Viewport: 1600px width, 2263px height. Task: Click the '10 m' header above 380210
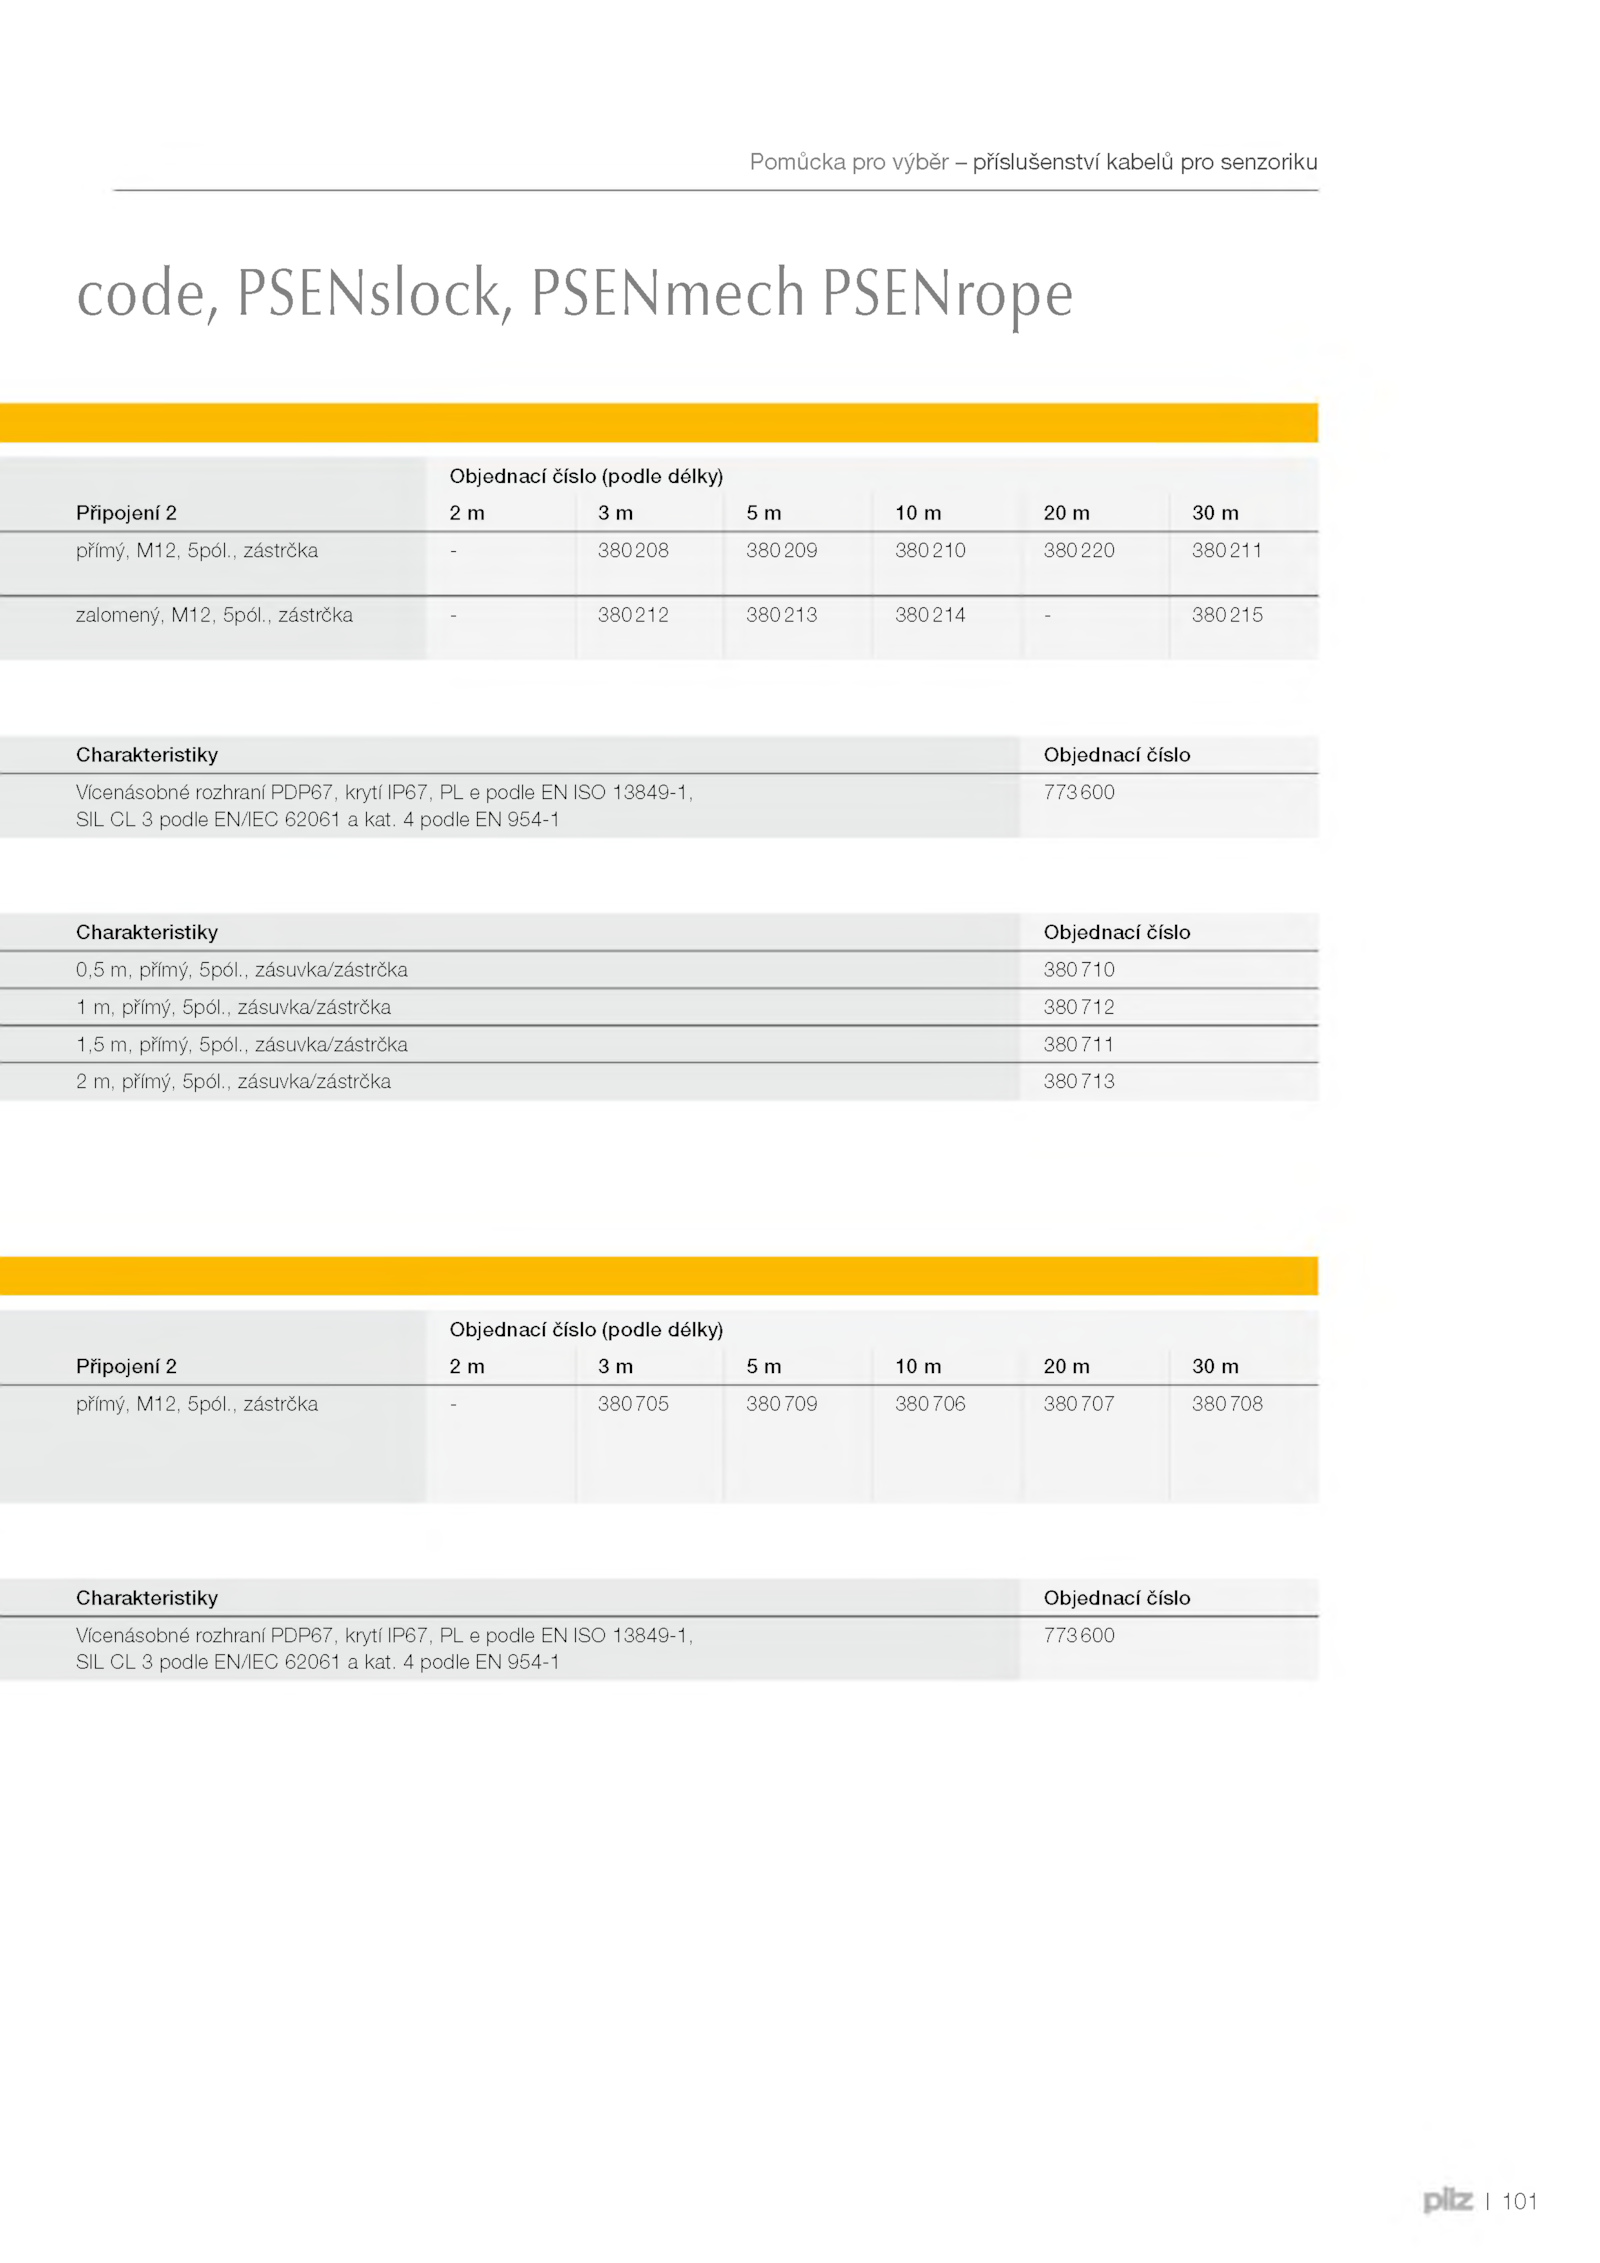(x=918, y=513)
